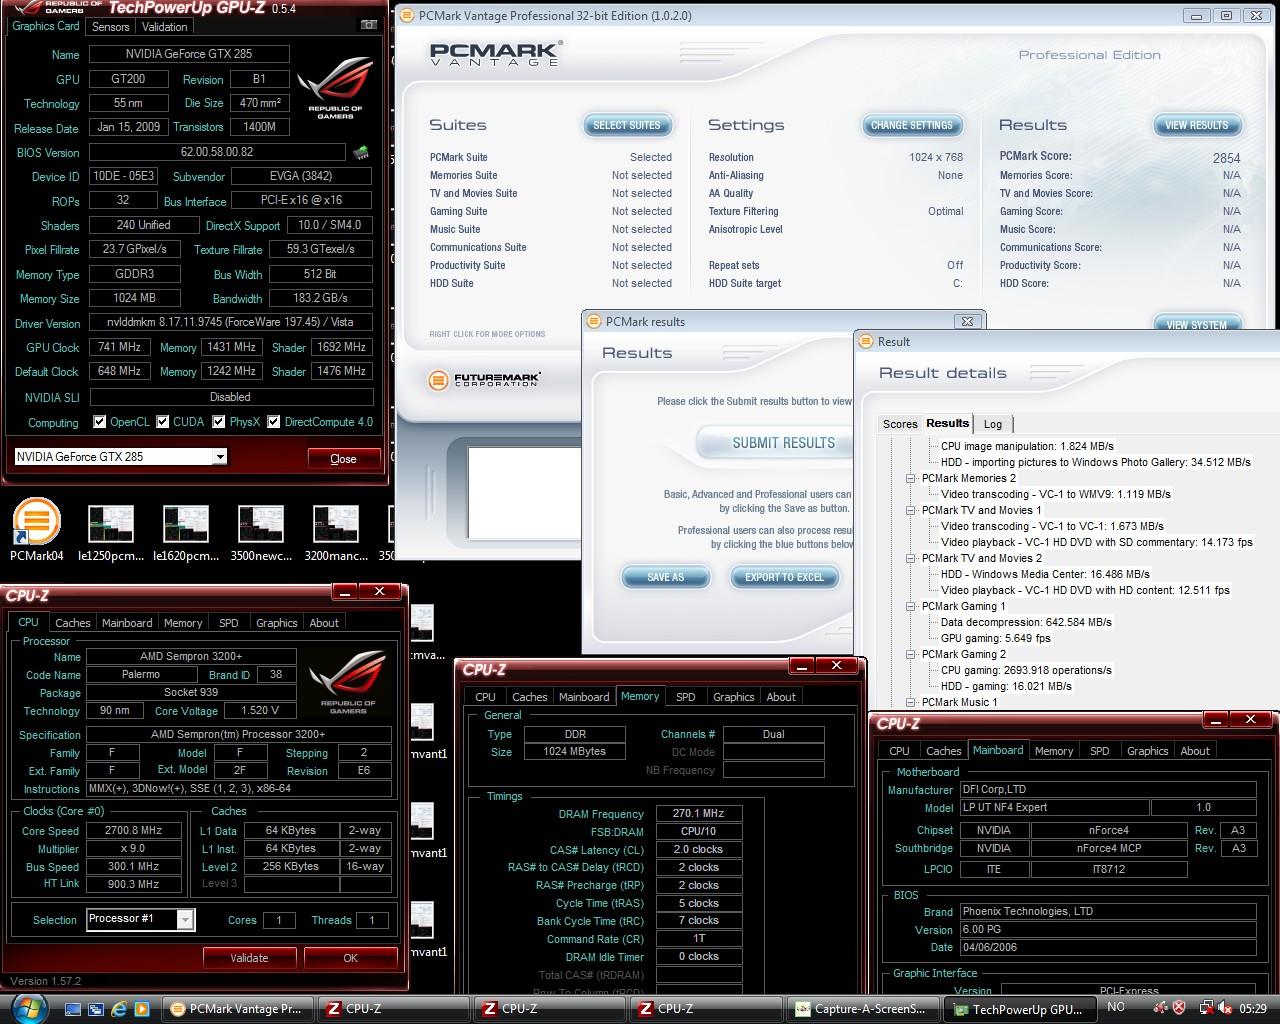Launch Windows Media Player from Quick Launch
The width and height of the screenshot is (1280, 1024).
(142, 1009)
